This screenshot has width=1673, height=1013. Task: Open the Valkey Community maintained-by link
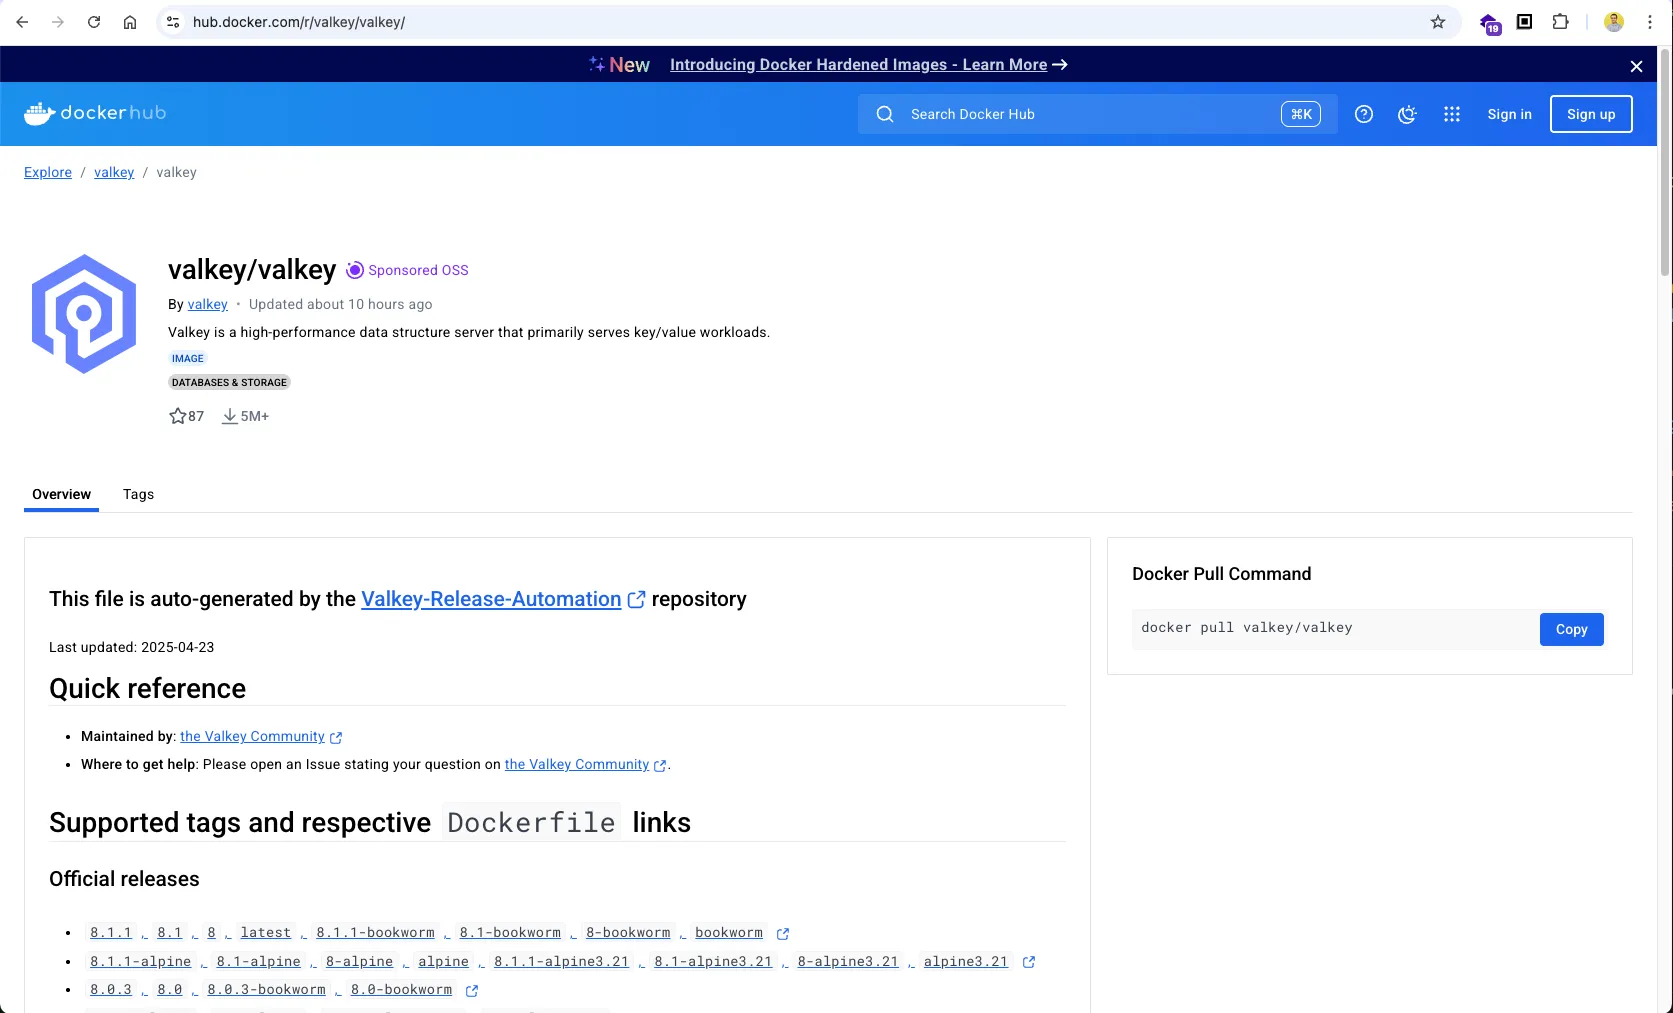pyautogui.click(x=252, y=736)
